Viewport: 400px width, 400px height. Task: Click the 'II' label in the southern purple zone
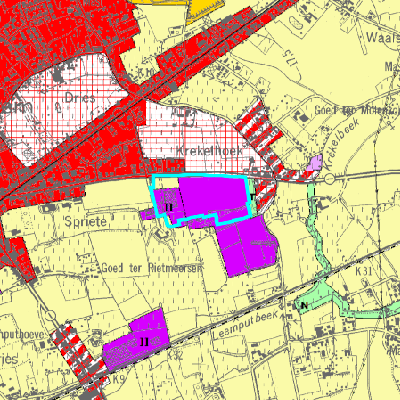click(x=144, y=341)
